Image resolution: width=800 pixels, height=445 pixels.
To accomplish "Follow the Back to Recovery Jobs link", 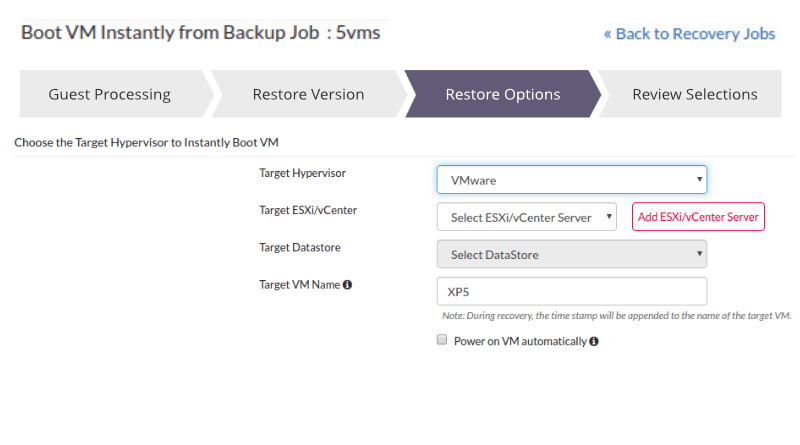I will coord(689,34).
